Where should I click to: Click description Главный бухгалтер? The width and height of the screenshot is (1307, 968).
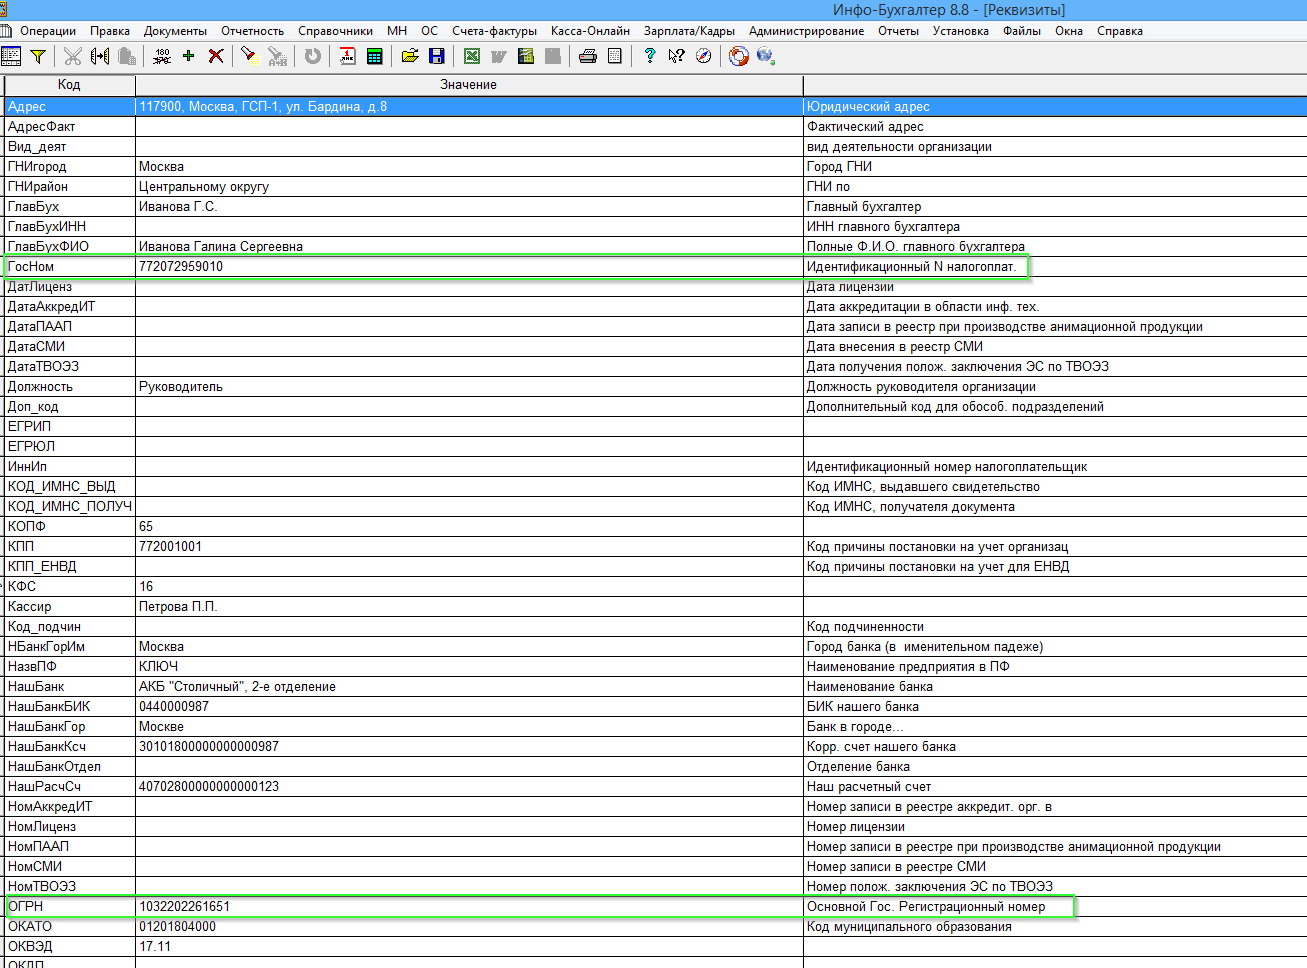(864, 207)
